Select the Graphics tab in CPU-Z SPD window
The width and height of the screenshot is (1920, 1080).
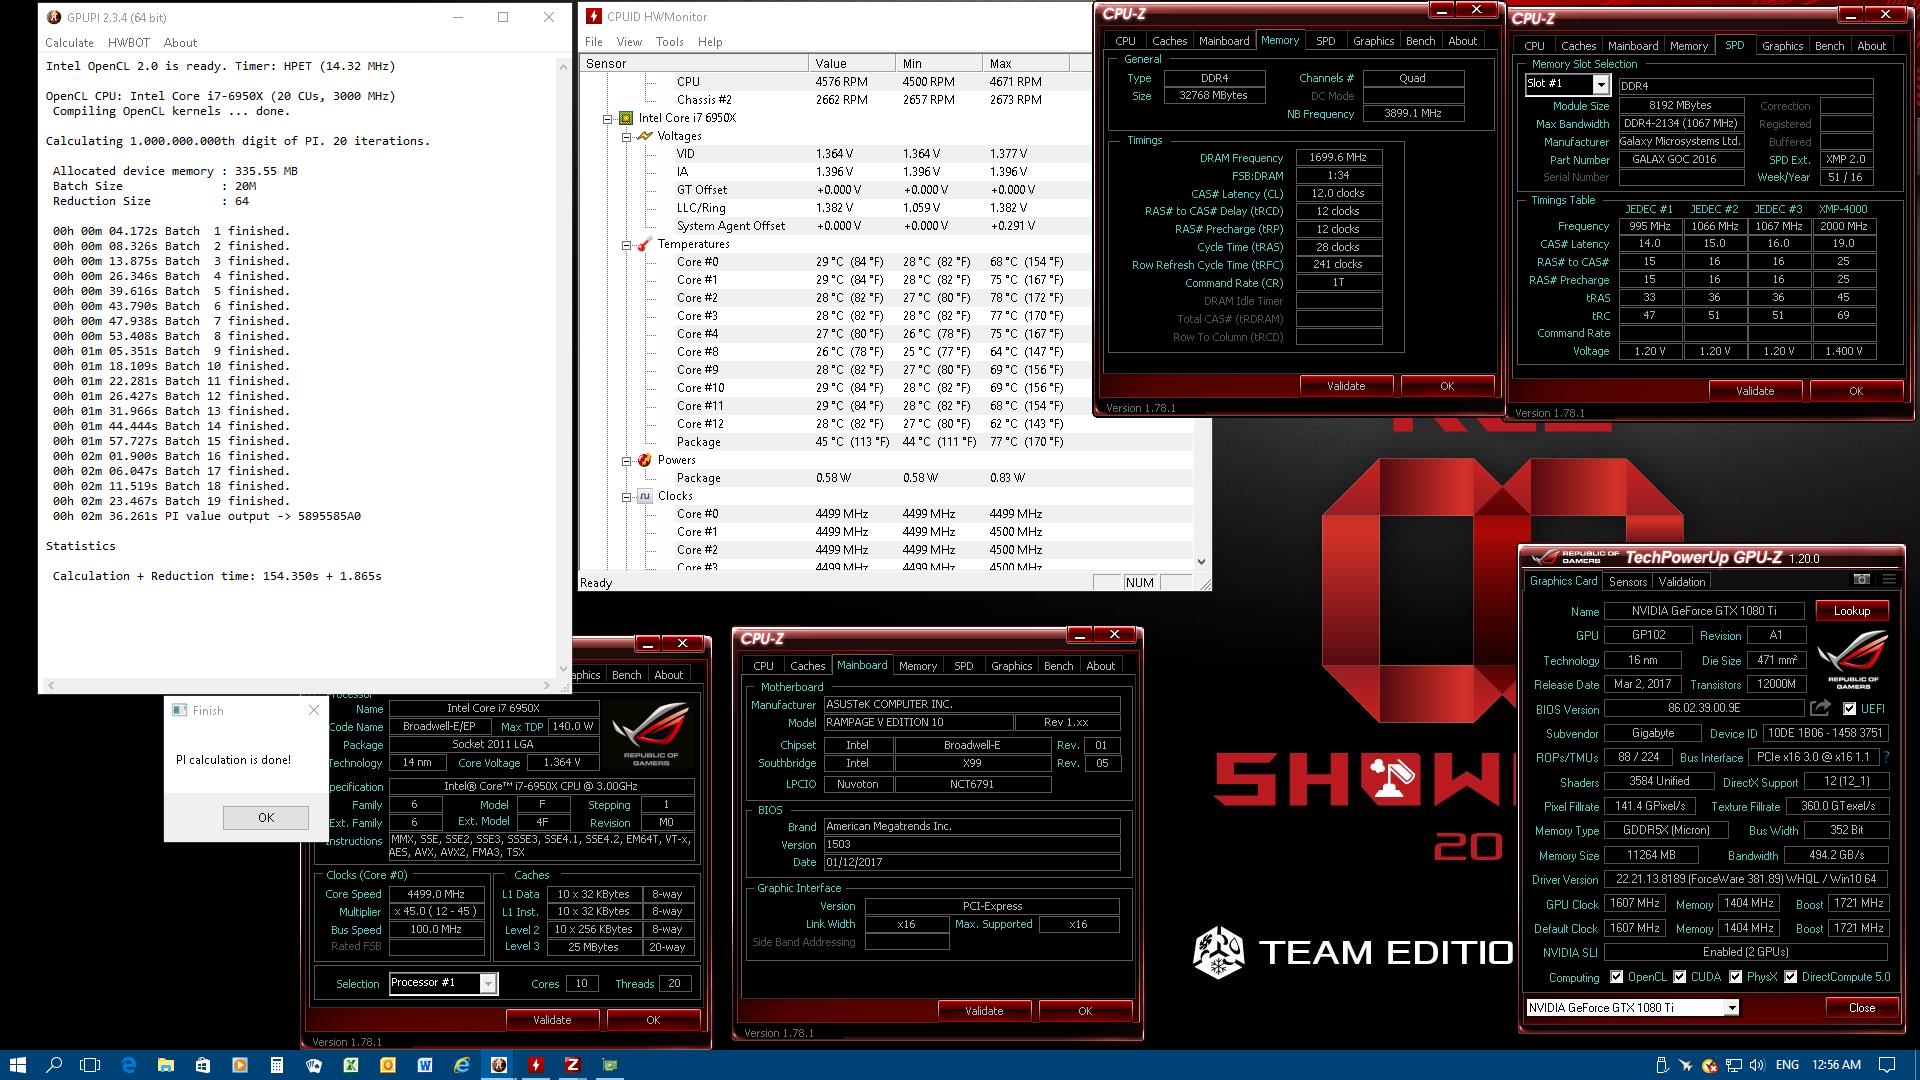(x=1782, y=46)
